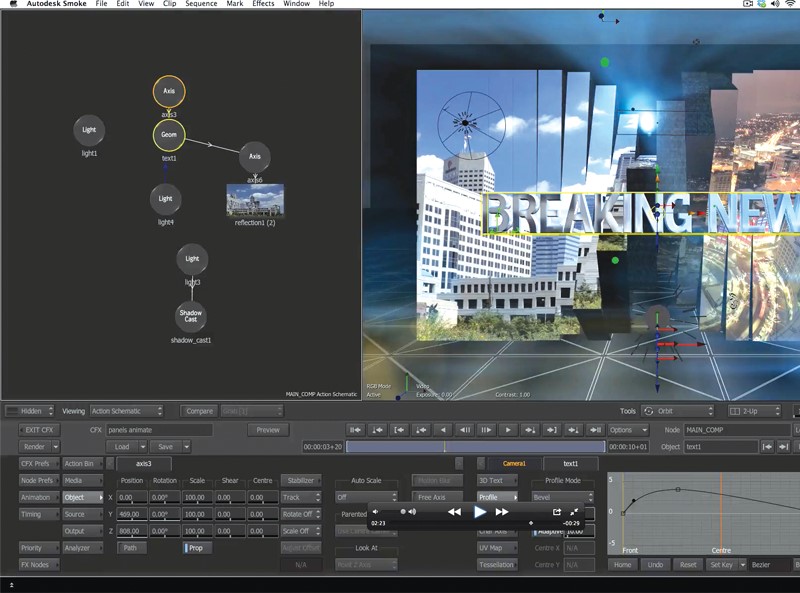Jump to previous object button beside text1
The width and height of the screenshot is (800, 593).
(767, 447)
